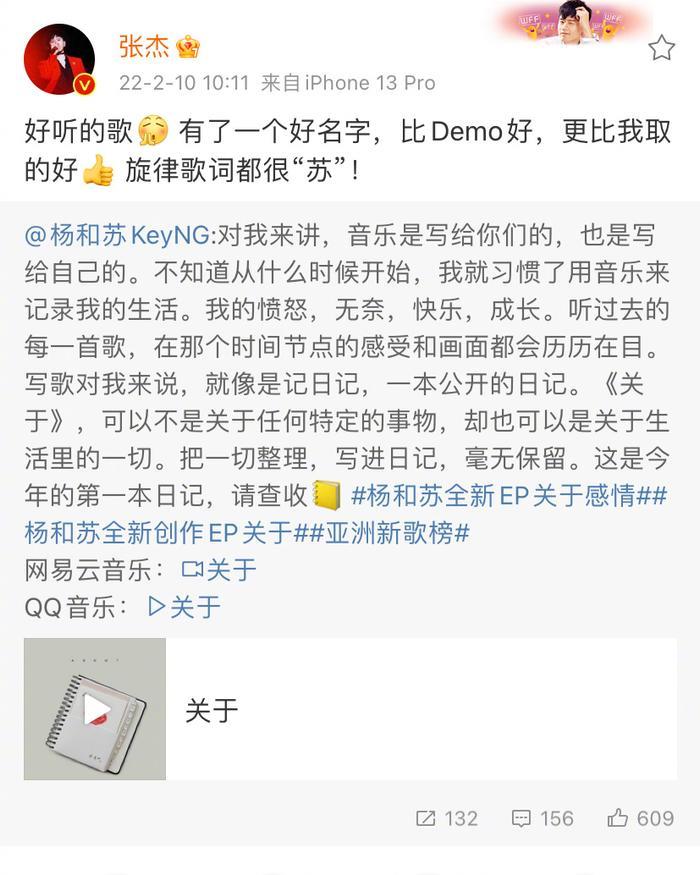The width and height of the screenshot is (700, 875).
Task: Open the 关于 music card title
Action: (212, 711)
